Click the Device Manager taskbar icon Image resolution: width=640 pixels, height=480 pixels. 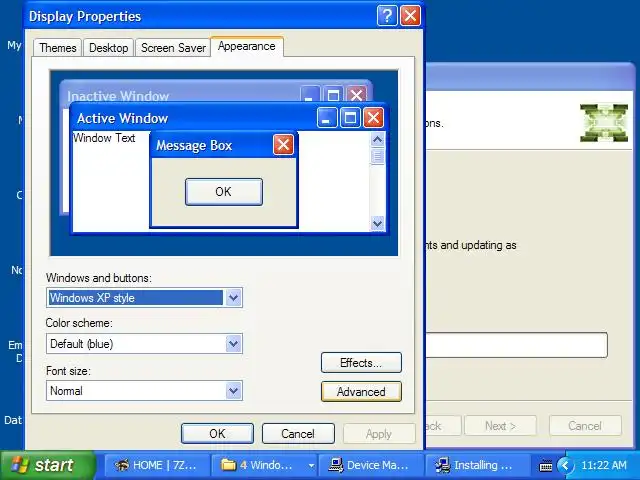[336, 465]
